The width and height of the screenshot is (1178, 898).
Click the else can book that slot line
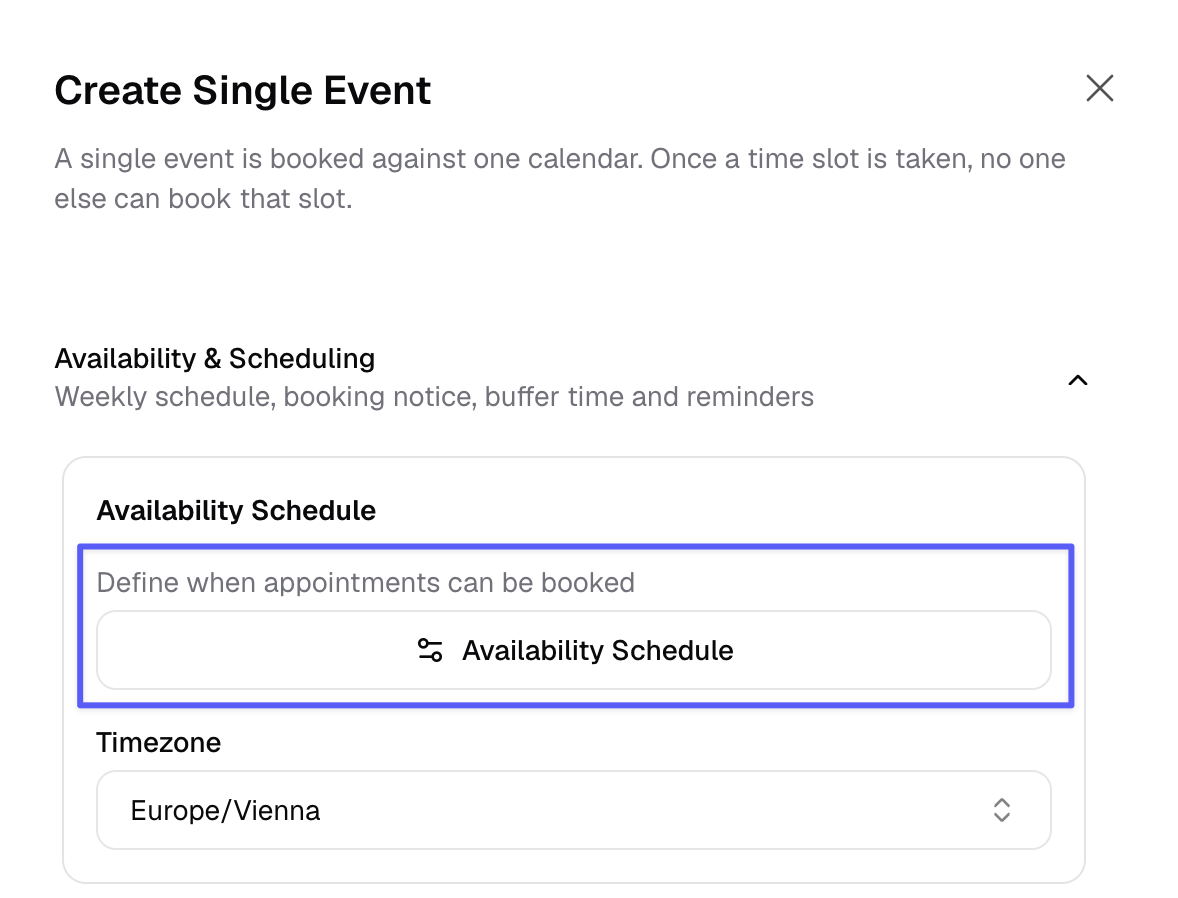pos(203,199)
